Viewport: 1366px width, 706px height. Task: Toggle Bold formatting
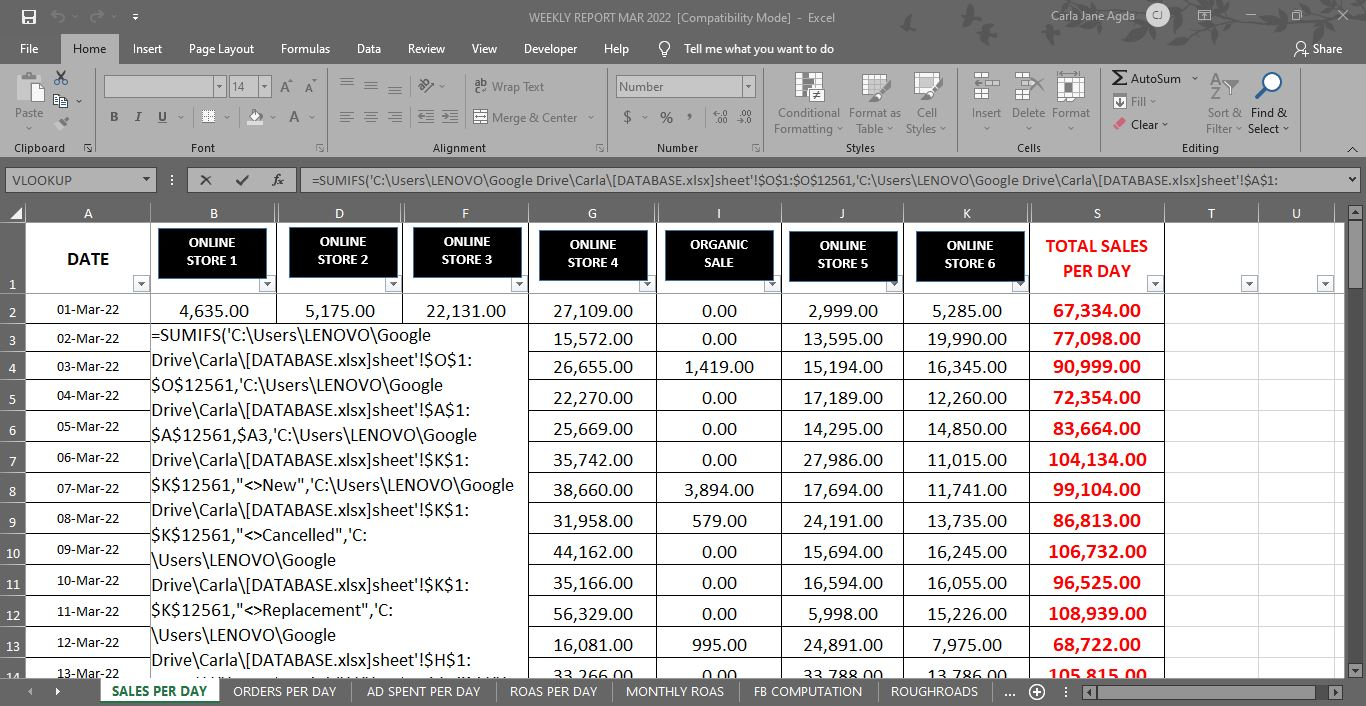click(x=114, y=117)
